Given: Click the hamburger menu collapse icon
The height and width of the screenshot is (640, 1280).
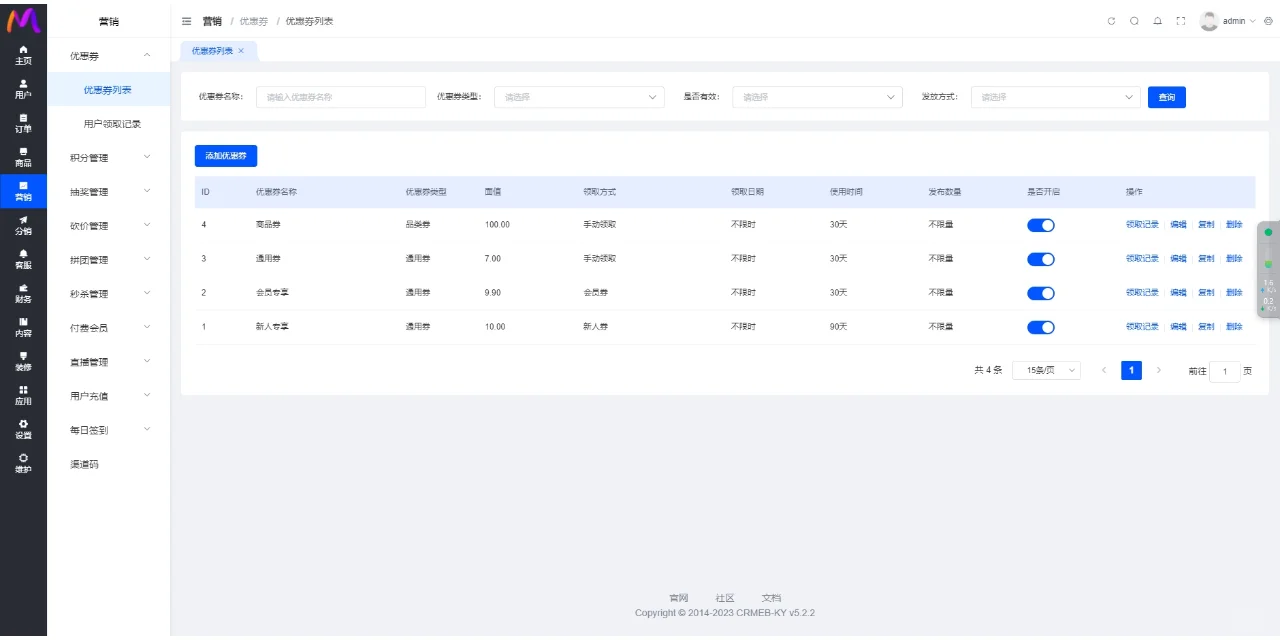Looking at the screenshot, I should click(187, 21).
